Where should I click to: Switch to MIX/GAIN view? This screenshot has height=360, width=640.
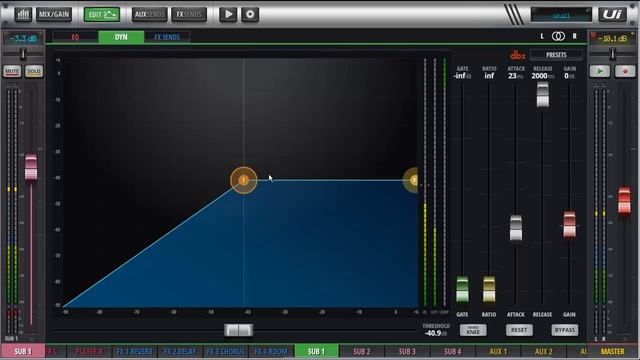(54, 15)
